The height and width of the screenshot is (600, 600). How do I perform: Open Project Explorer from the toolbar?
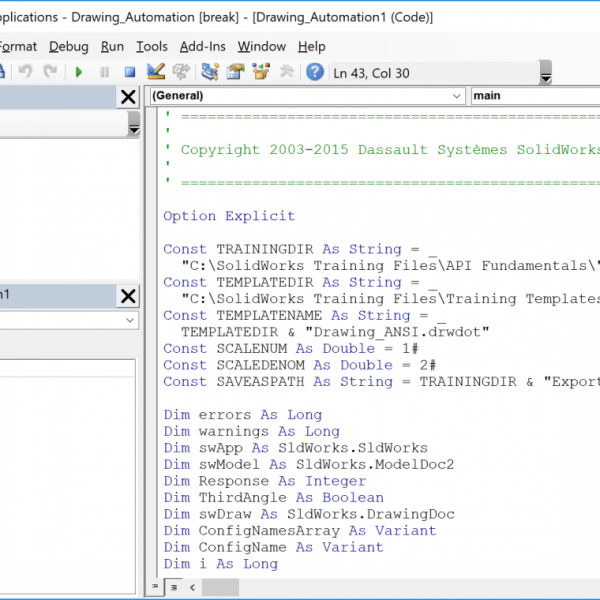[210, 72]
